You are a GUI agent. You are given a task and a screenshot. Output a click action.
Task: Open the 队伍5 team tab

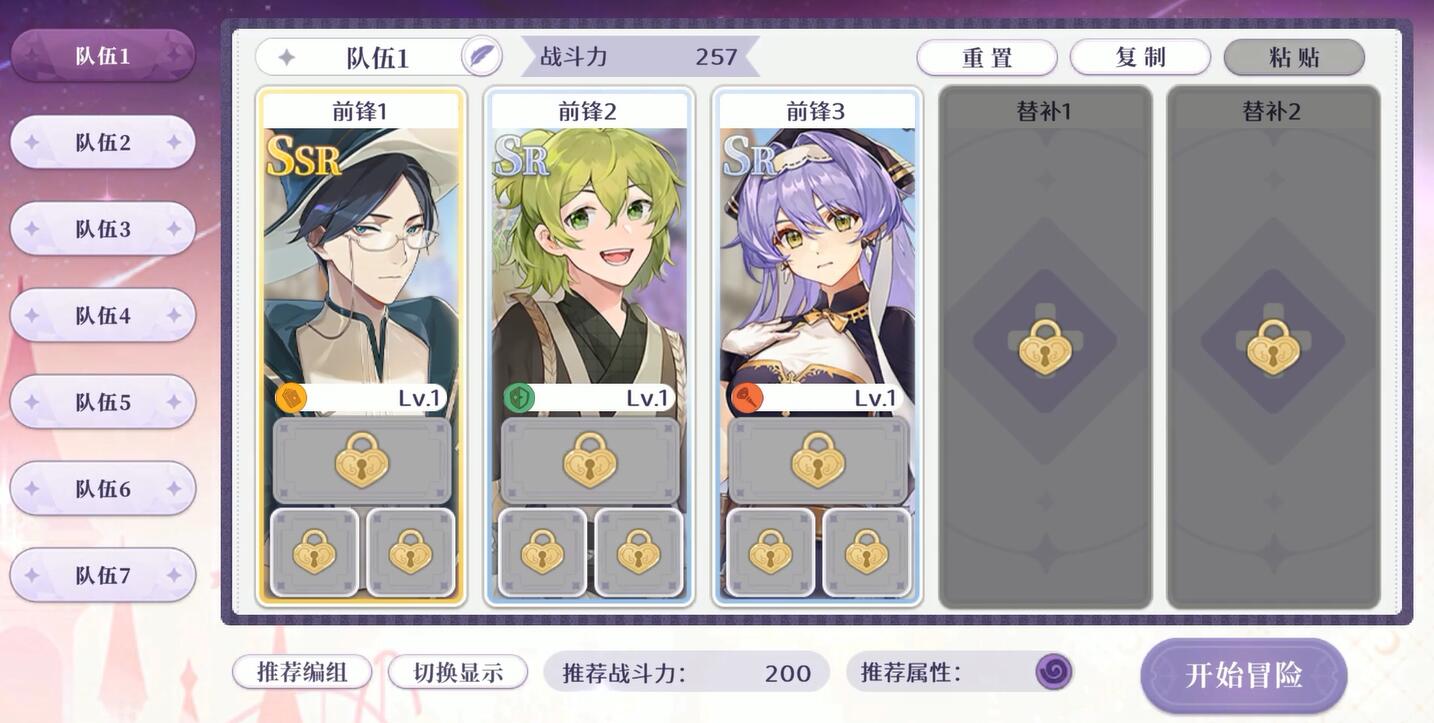103,402
